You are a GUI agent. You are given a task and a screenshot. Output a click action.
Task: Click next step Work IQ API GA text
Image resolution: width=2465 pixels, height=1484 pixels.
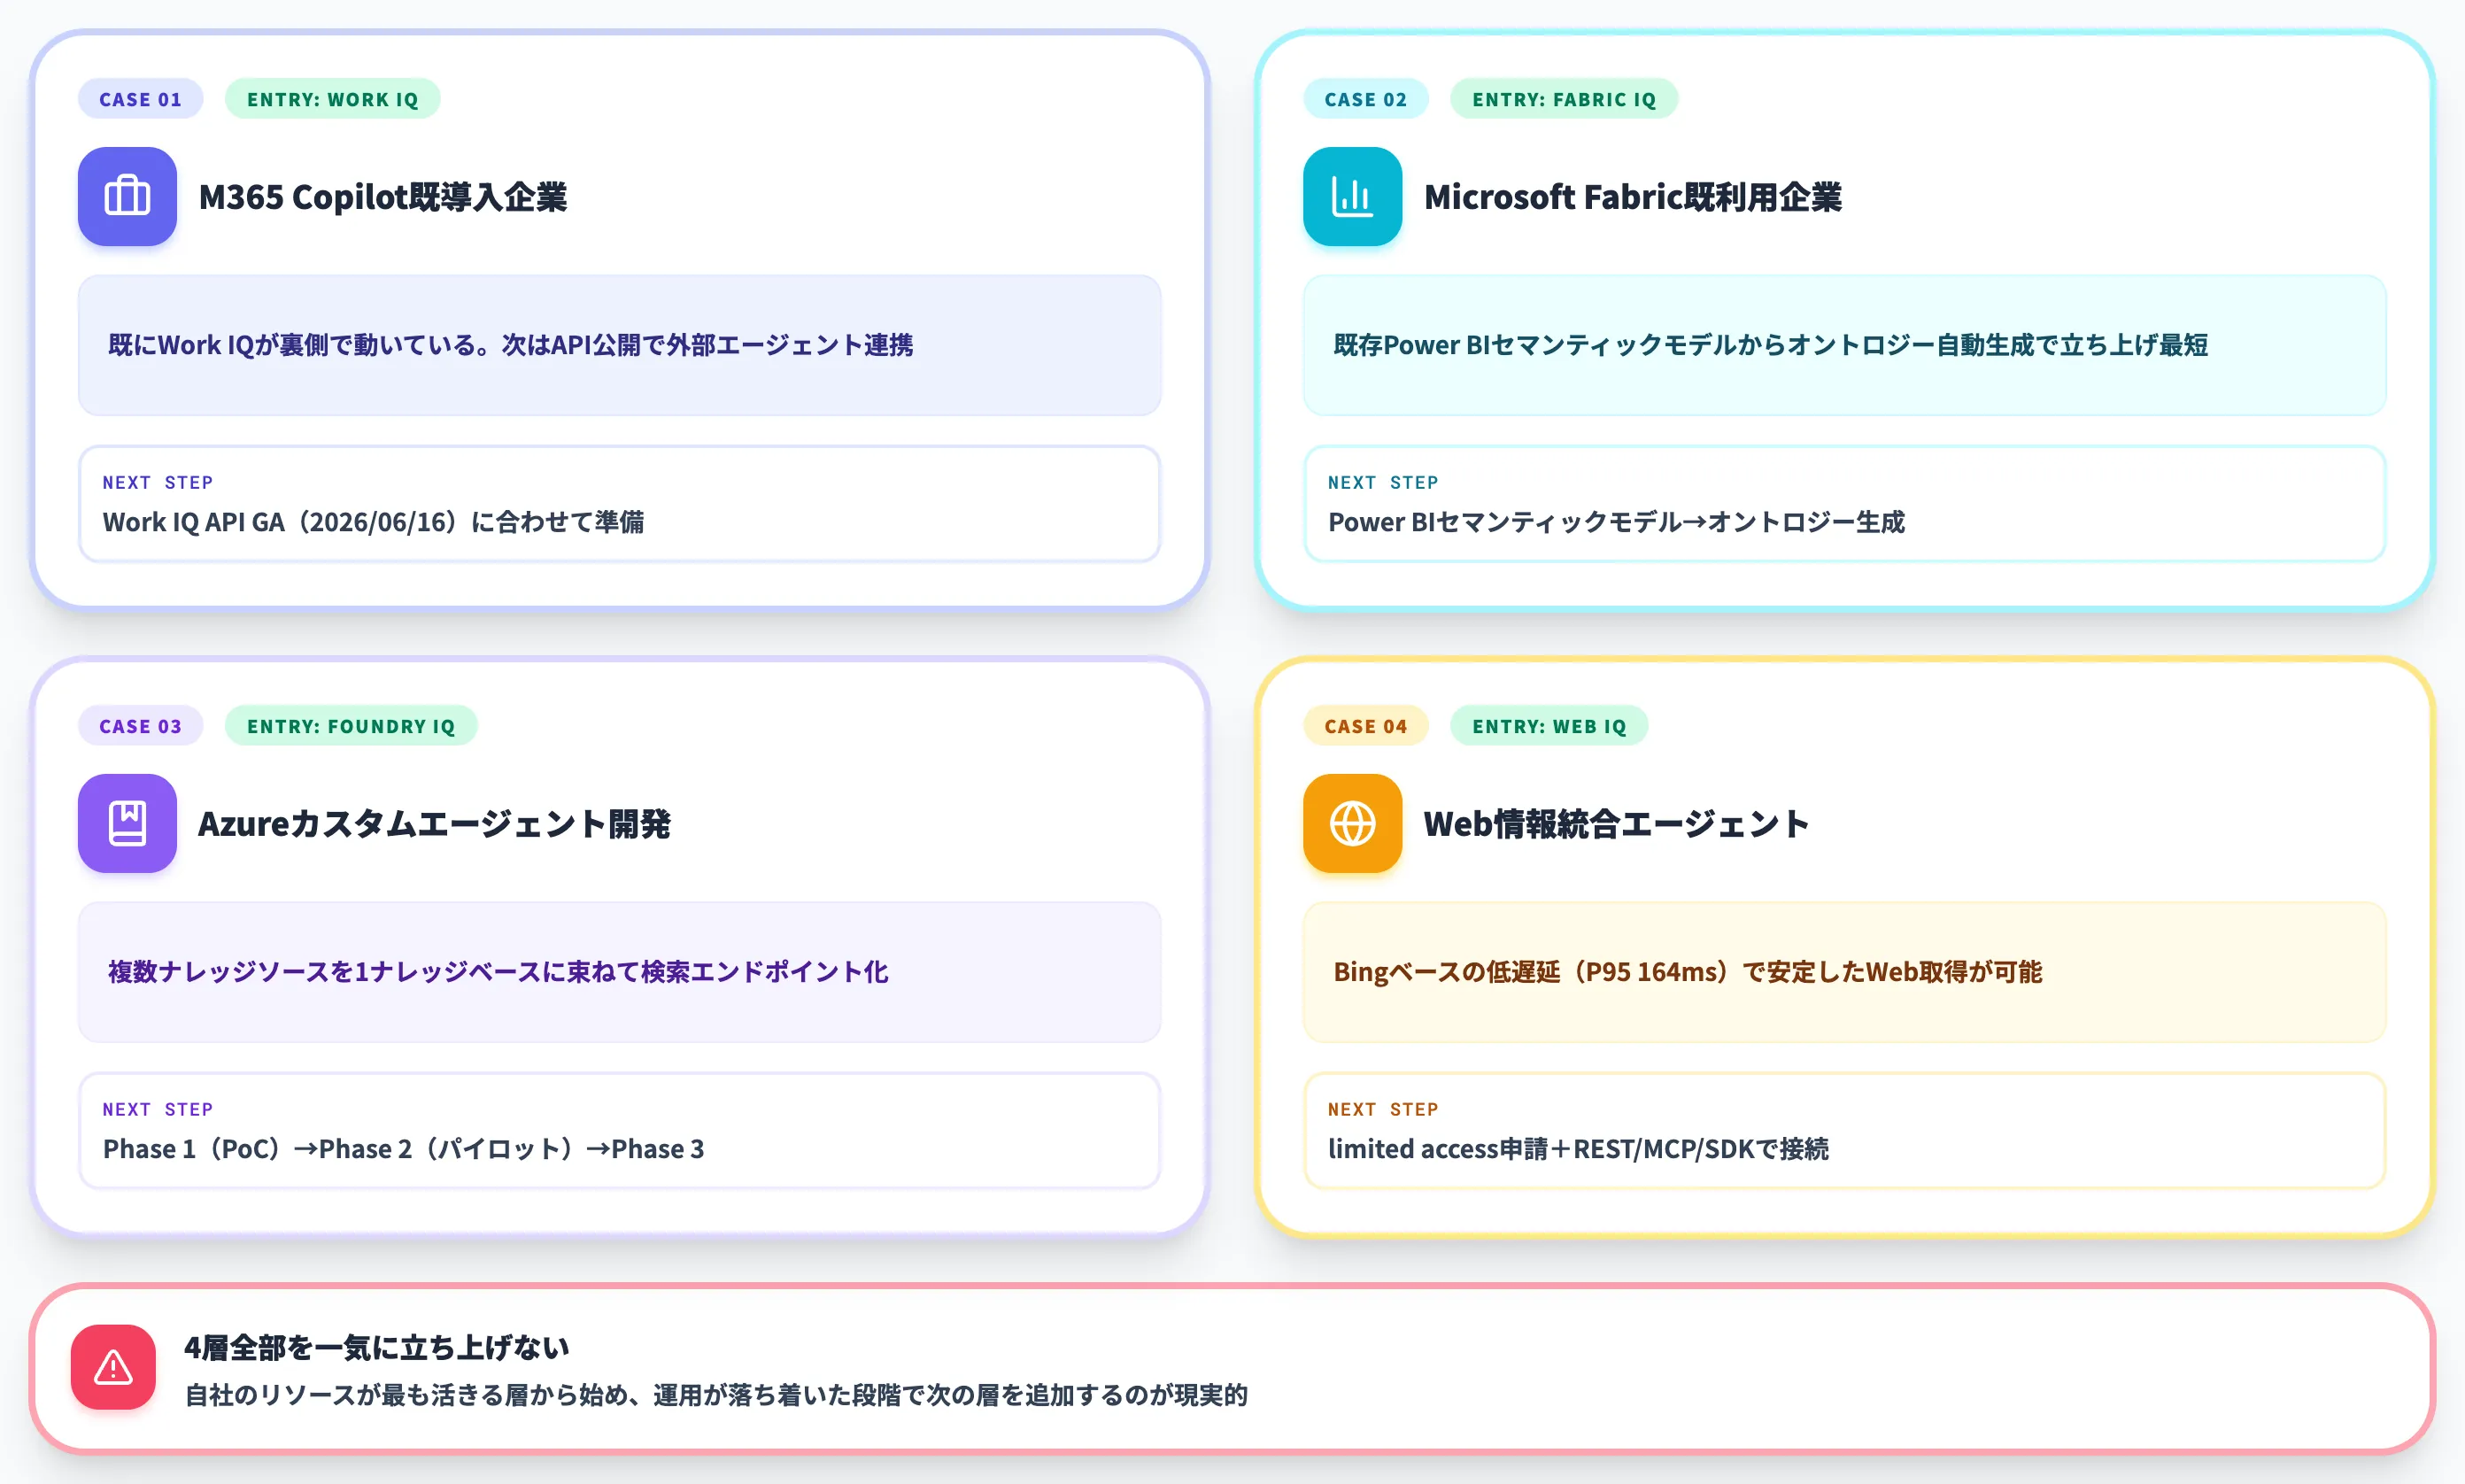[373, 522]
